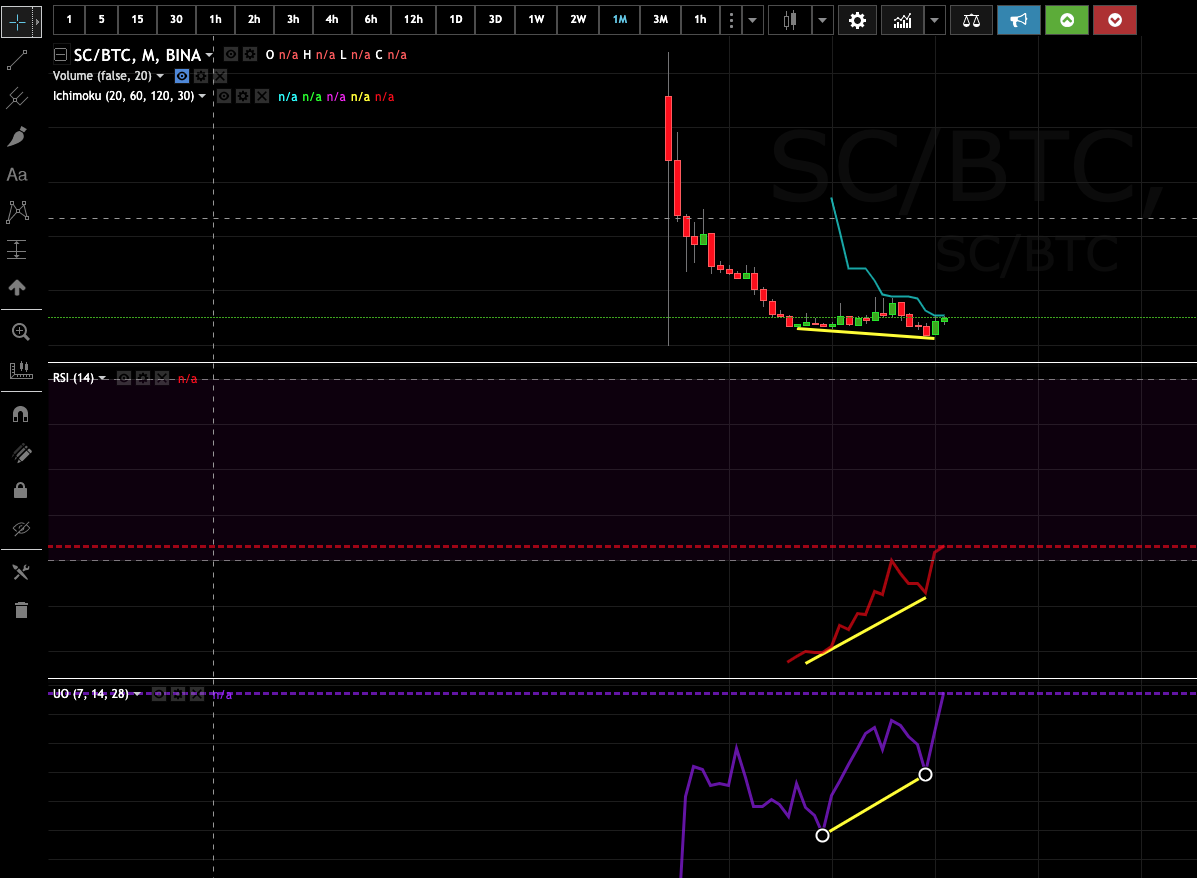
Task: Select the 1D timeframe
Action: click(x=456, y=20)
